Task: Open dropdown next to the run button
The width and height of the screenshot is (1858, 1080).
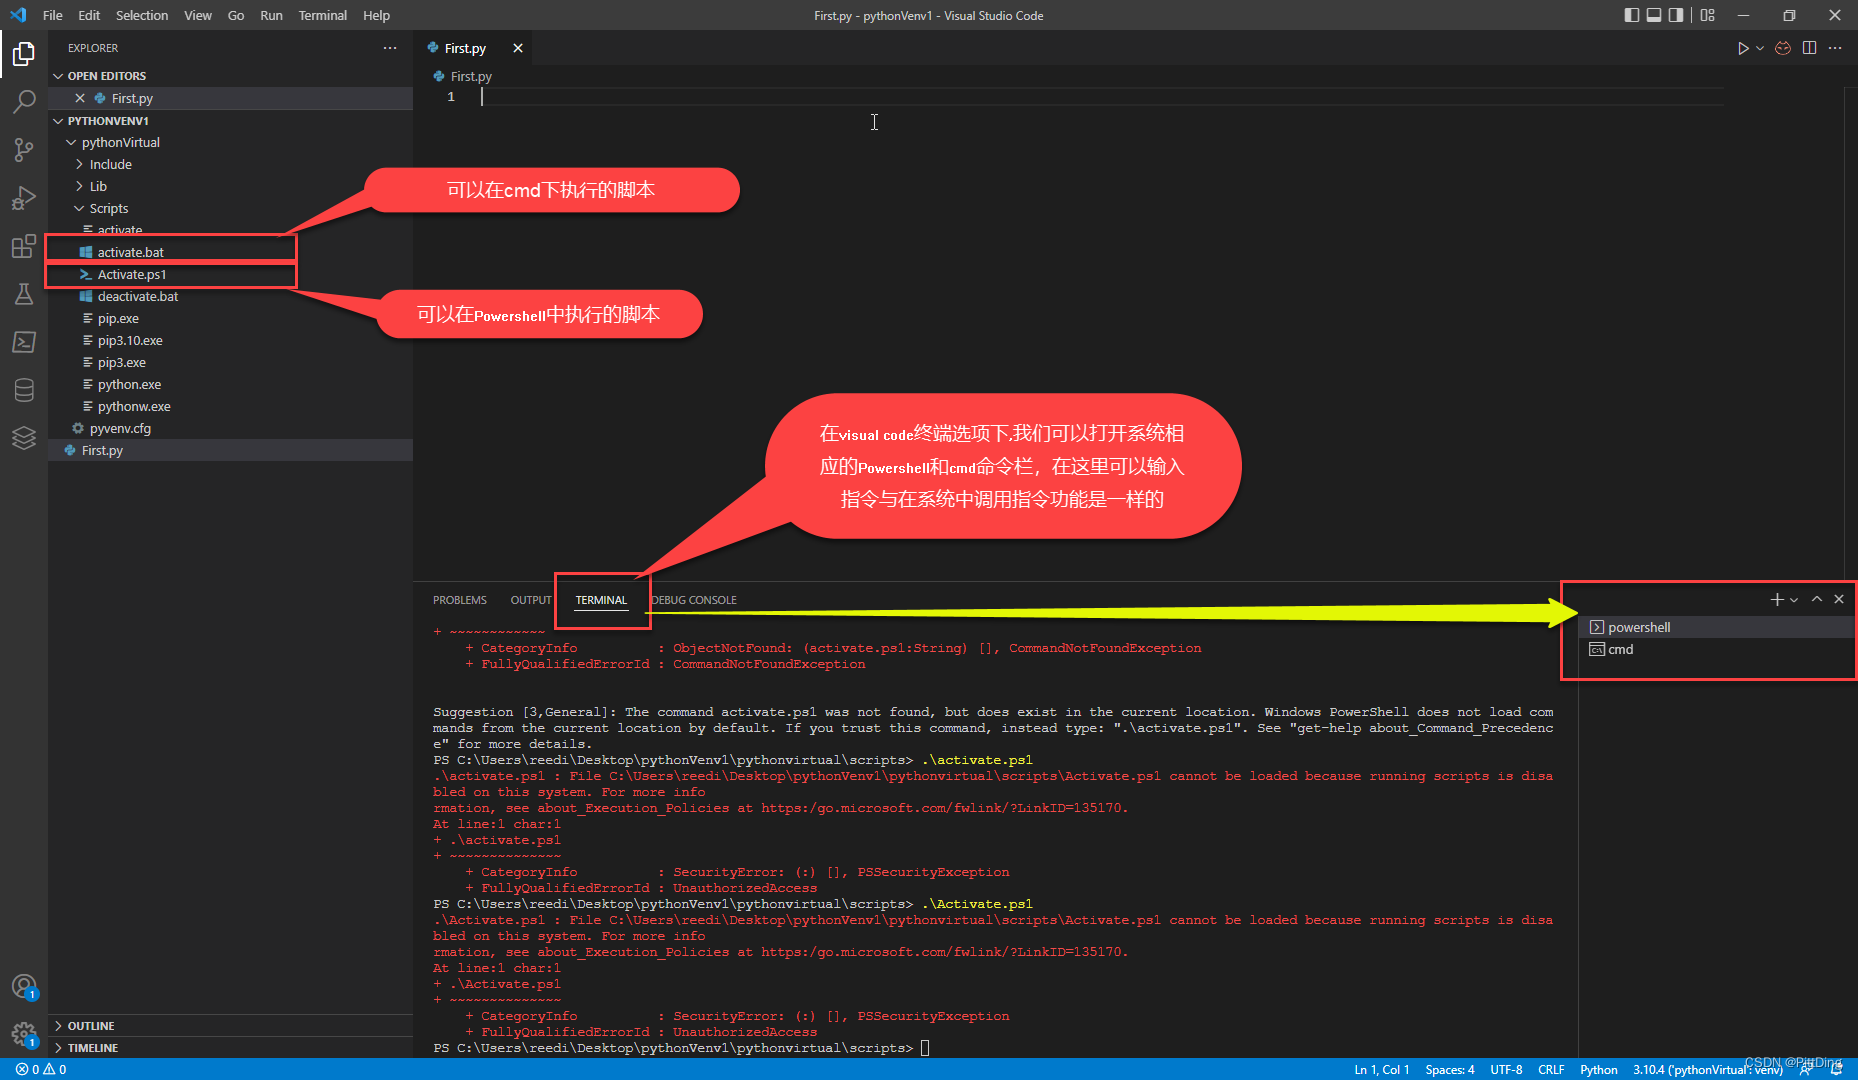Action: tap(1760, 48)
